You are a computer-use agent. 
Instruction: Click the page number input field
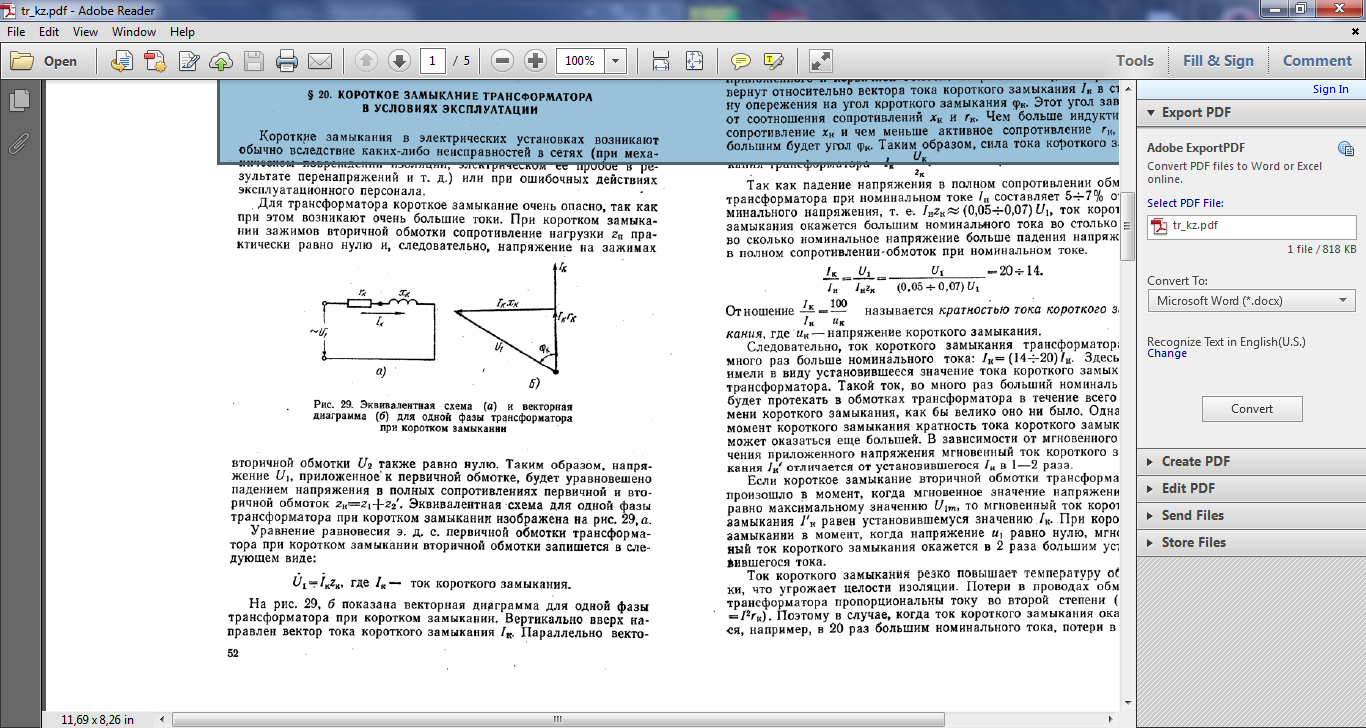433,61
